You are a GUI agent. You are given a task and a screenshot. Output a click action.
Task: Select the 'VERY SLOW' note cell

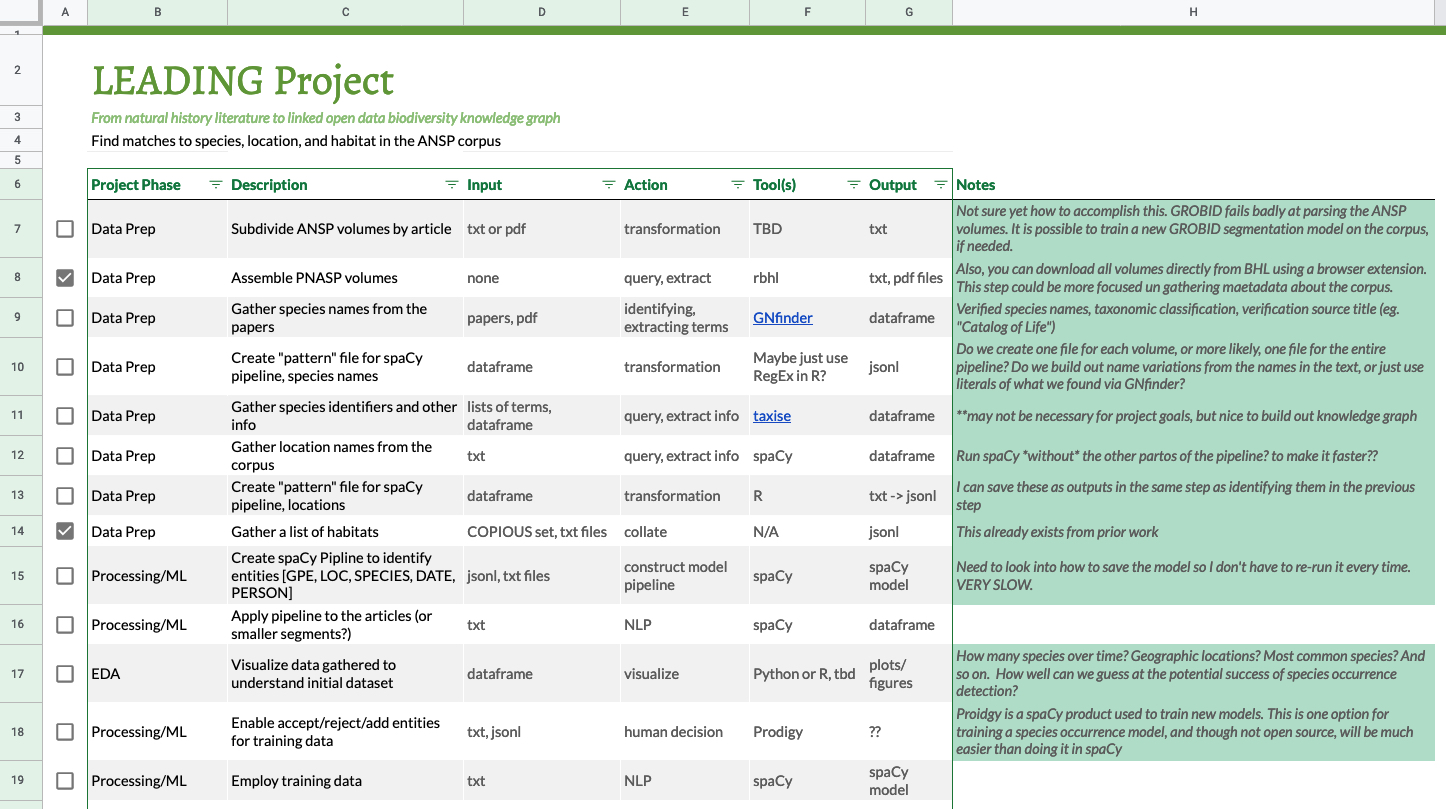1194,576
